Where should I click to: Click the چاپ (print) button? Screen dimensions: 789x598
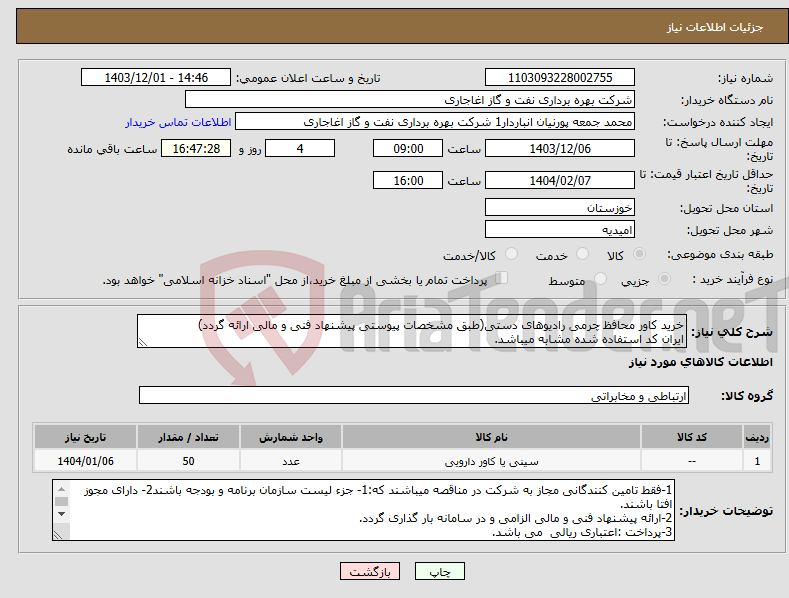(x=439, y=571)
